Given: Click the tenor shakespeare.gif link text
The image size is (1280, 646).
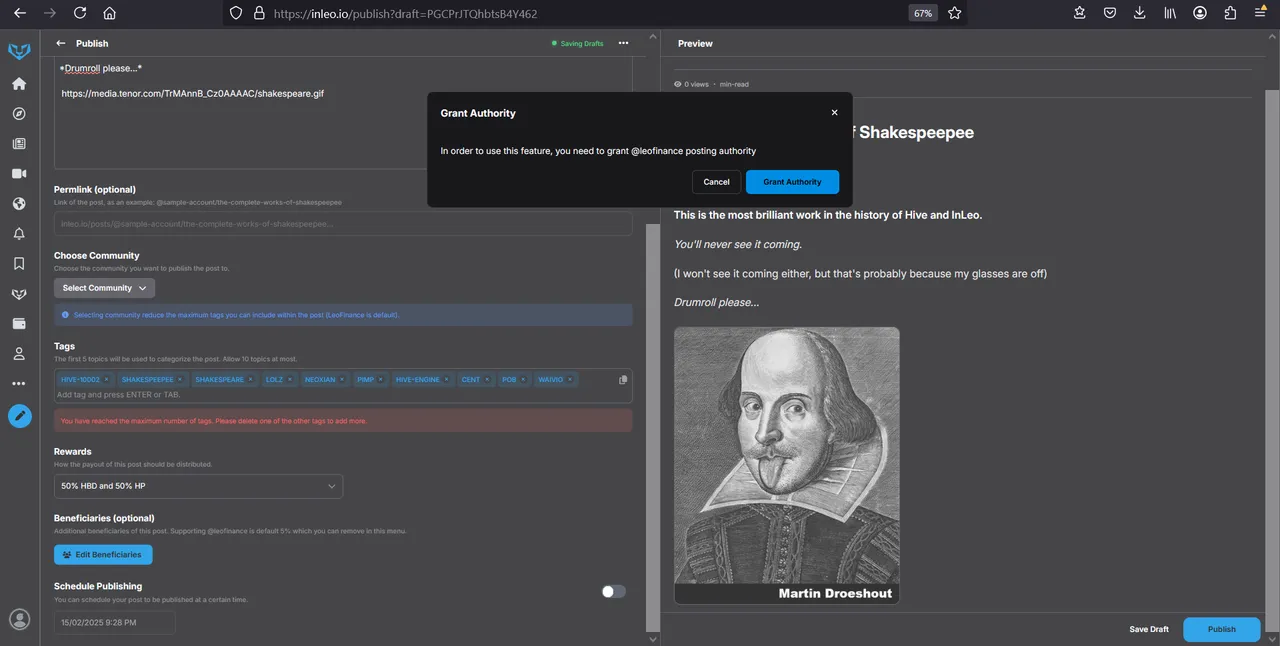Looking at the screenshot, I should click(x=193, y=93).
